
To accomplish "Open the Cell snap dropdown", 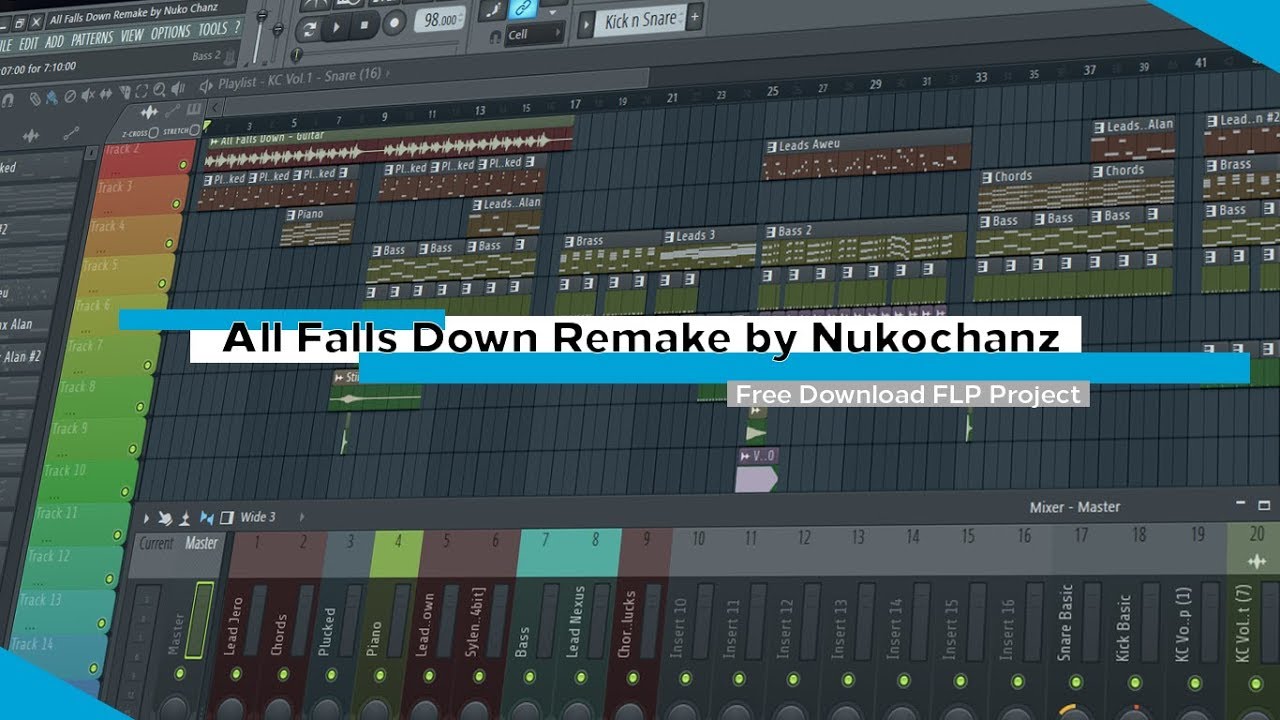I will pos(534,34).
